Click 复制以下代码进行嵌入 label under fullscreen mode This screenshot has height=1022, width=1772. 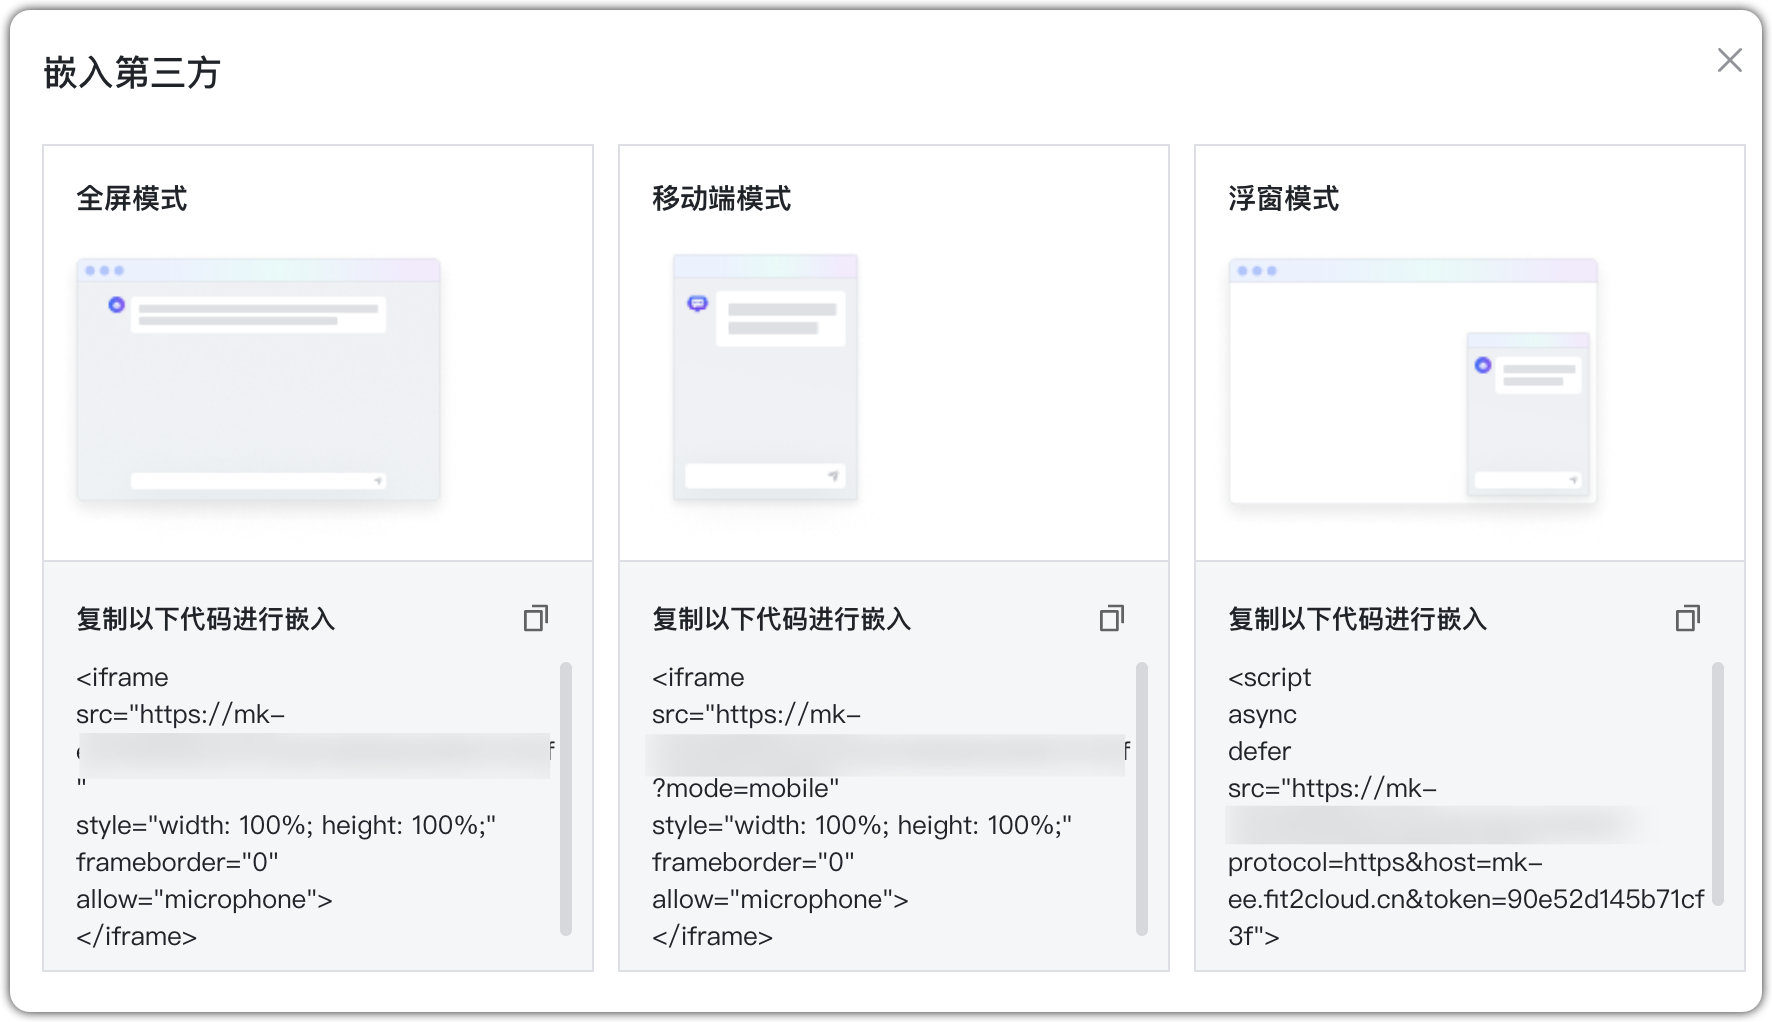click(205, 620)
